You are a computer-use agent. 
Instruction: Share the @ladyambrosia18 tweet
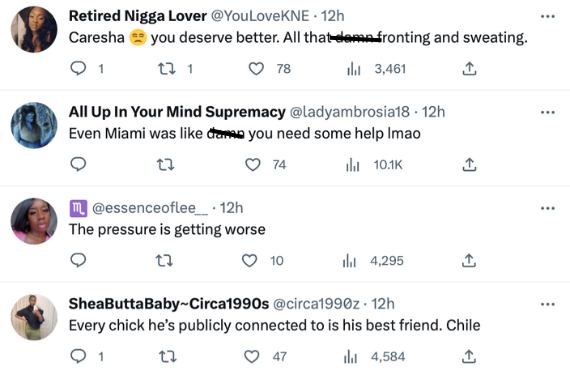(x=469, y=164)
